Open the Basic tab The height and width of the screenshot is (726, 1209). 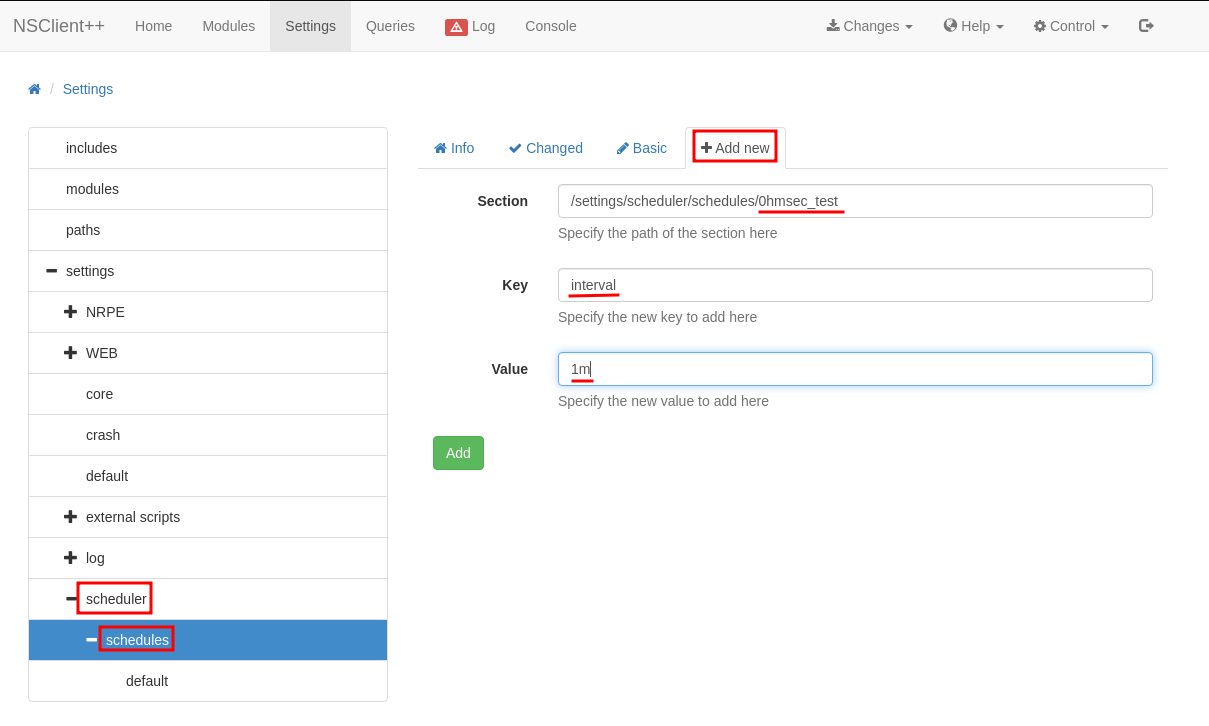tap(641, 148)
